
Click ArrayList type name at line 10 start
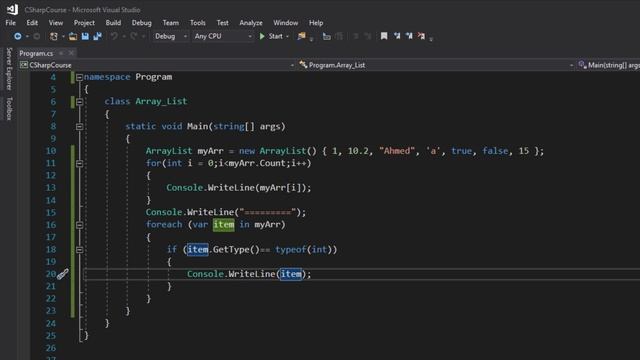pos(169,151)
